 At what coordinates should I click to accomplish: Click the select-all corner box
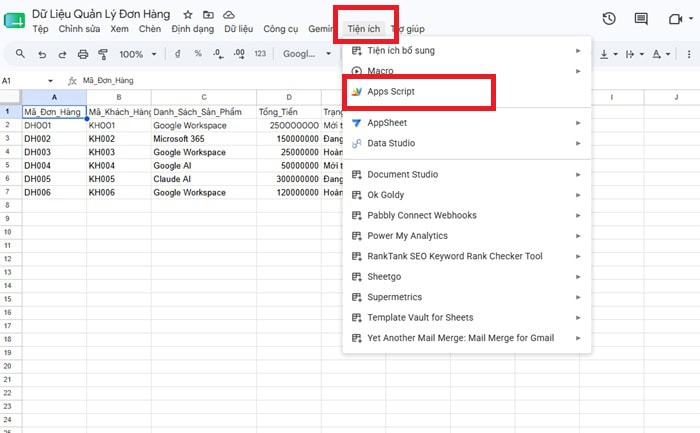(10, 97)
